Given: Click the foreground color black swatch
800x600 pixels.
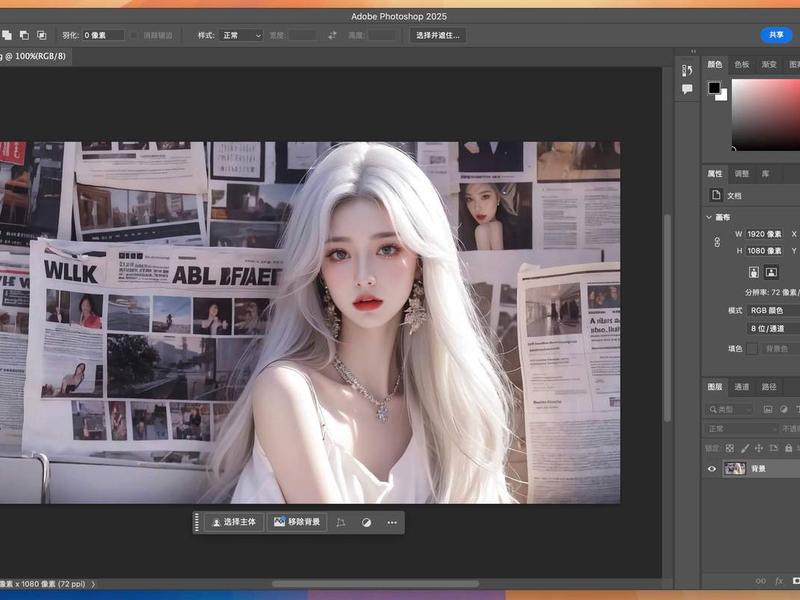Looking at the screenshot, I should point(714,88).
